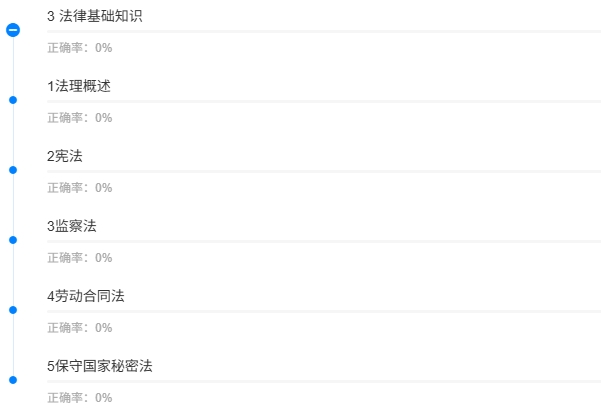Click 正确率 0% text under 法律基础知识
601x411 pixels.
(x=80, y=48)
